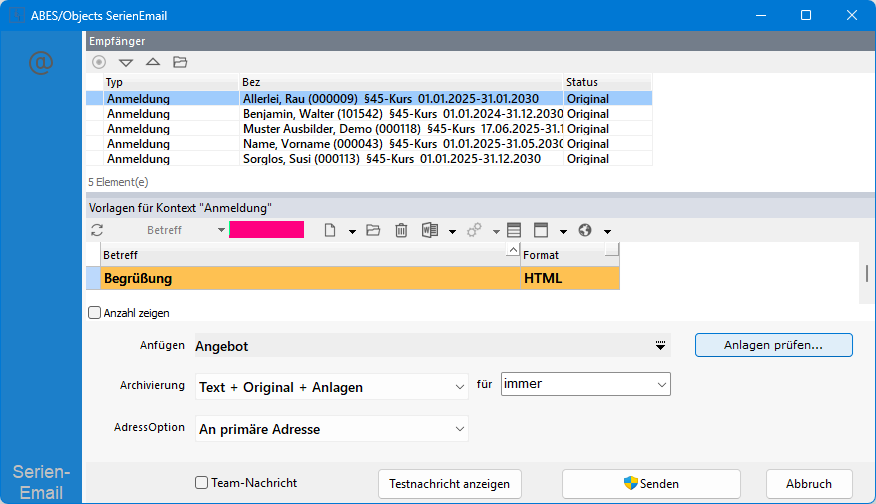Click the globe icon in the Vorlagen toolbar
This screenshot has height=504, width=876.
click(x=585, y=230)
